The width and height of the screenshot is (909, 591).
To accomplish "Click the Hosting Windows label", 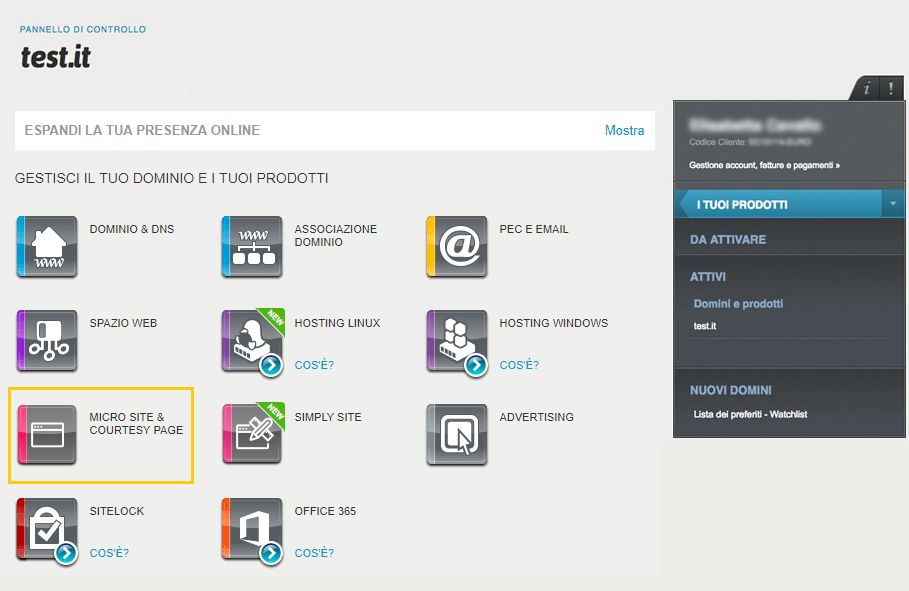I will (x=554, y=323).
